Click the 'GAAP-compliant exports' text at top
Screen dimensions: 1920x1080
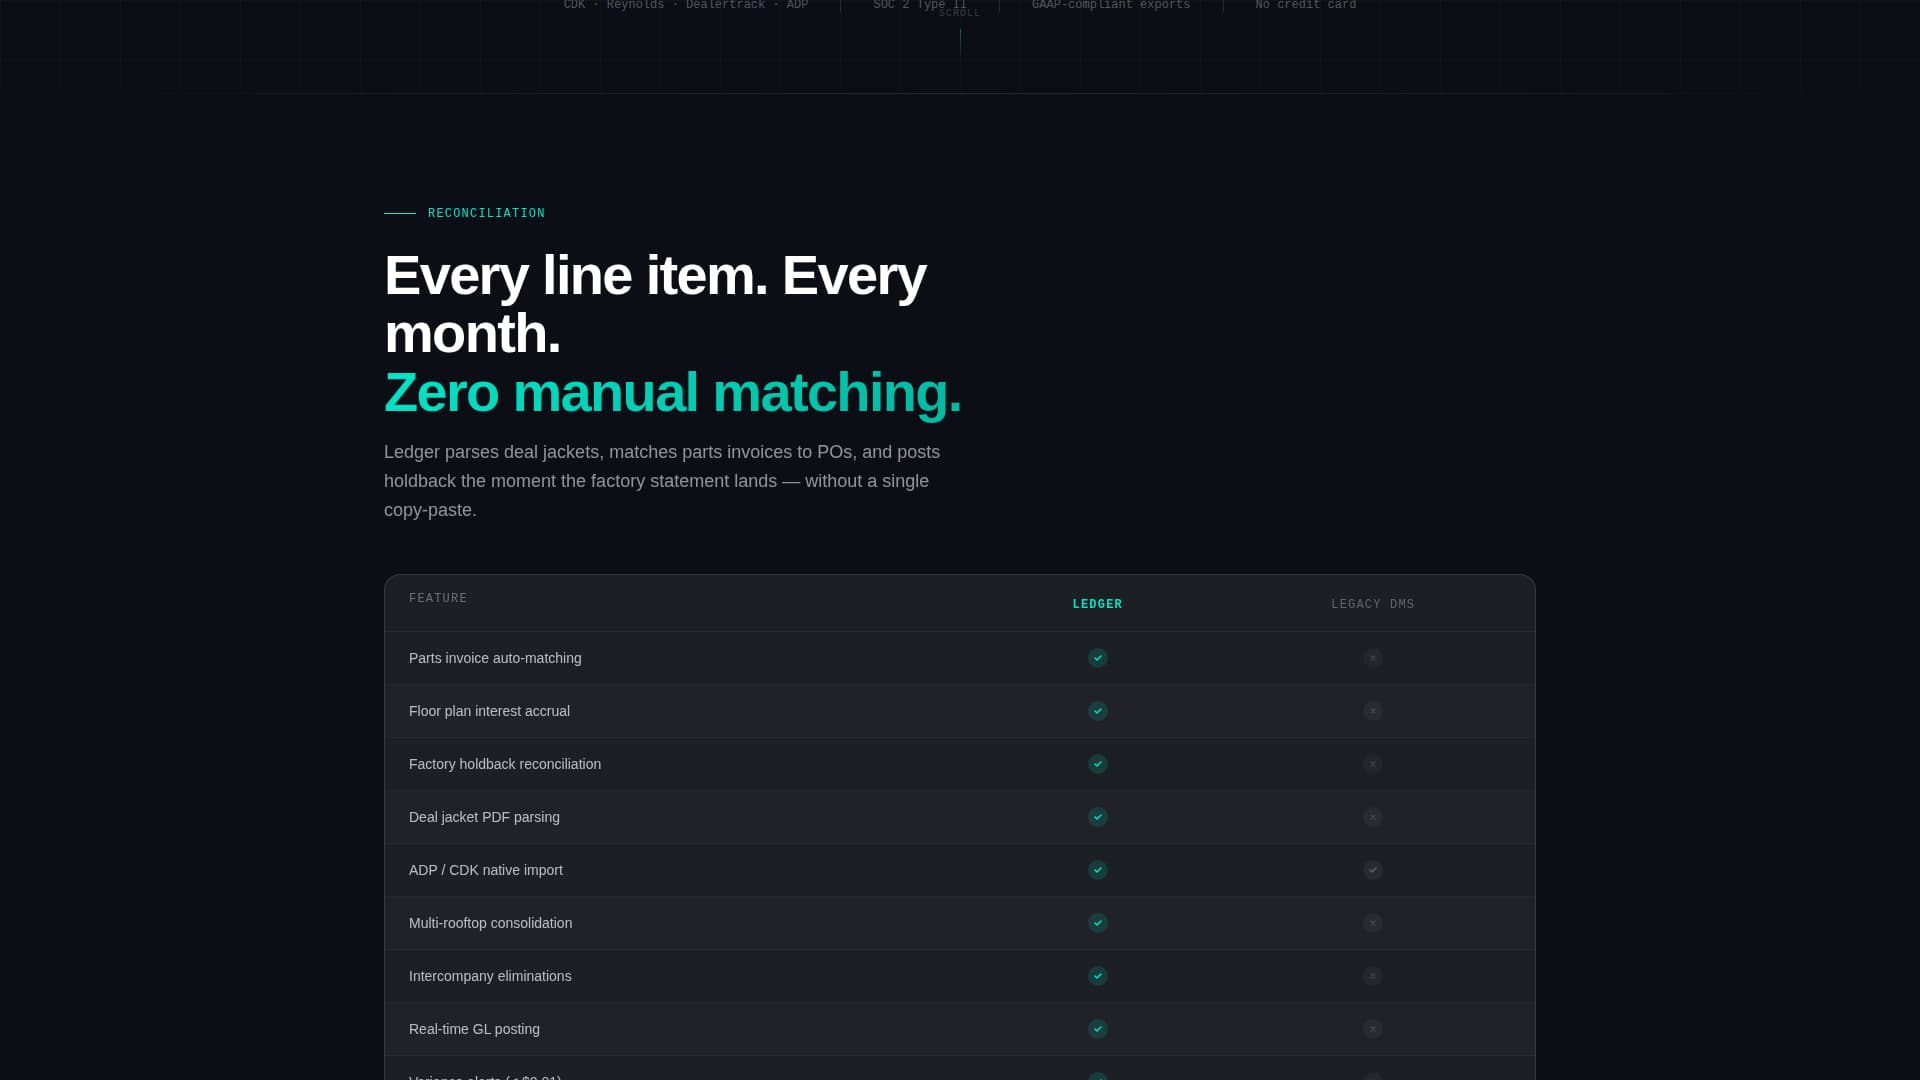coord(1111,5)
